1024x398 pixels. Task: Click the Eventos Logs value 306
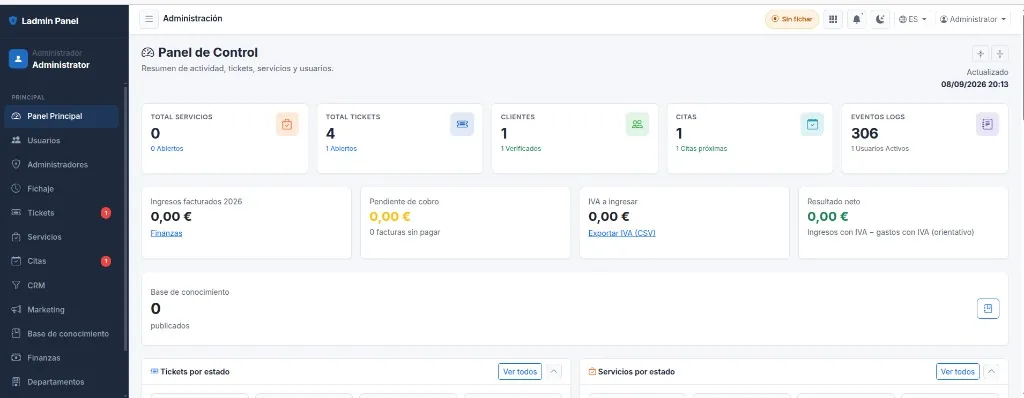(865, 133)
